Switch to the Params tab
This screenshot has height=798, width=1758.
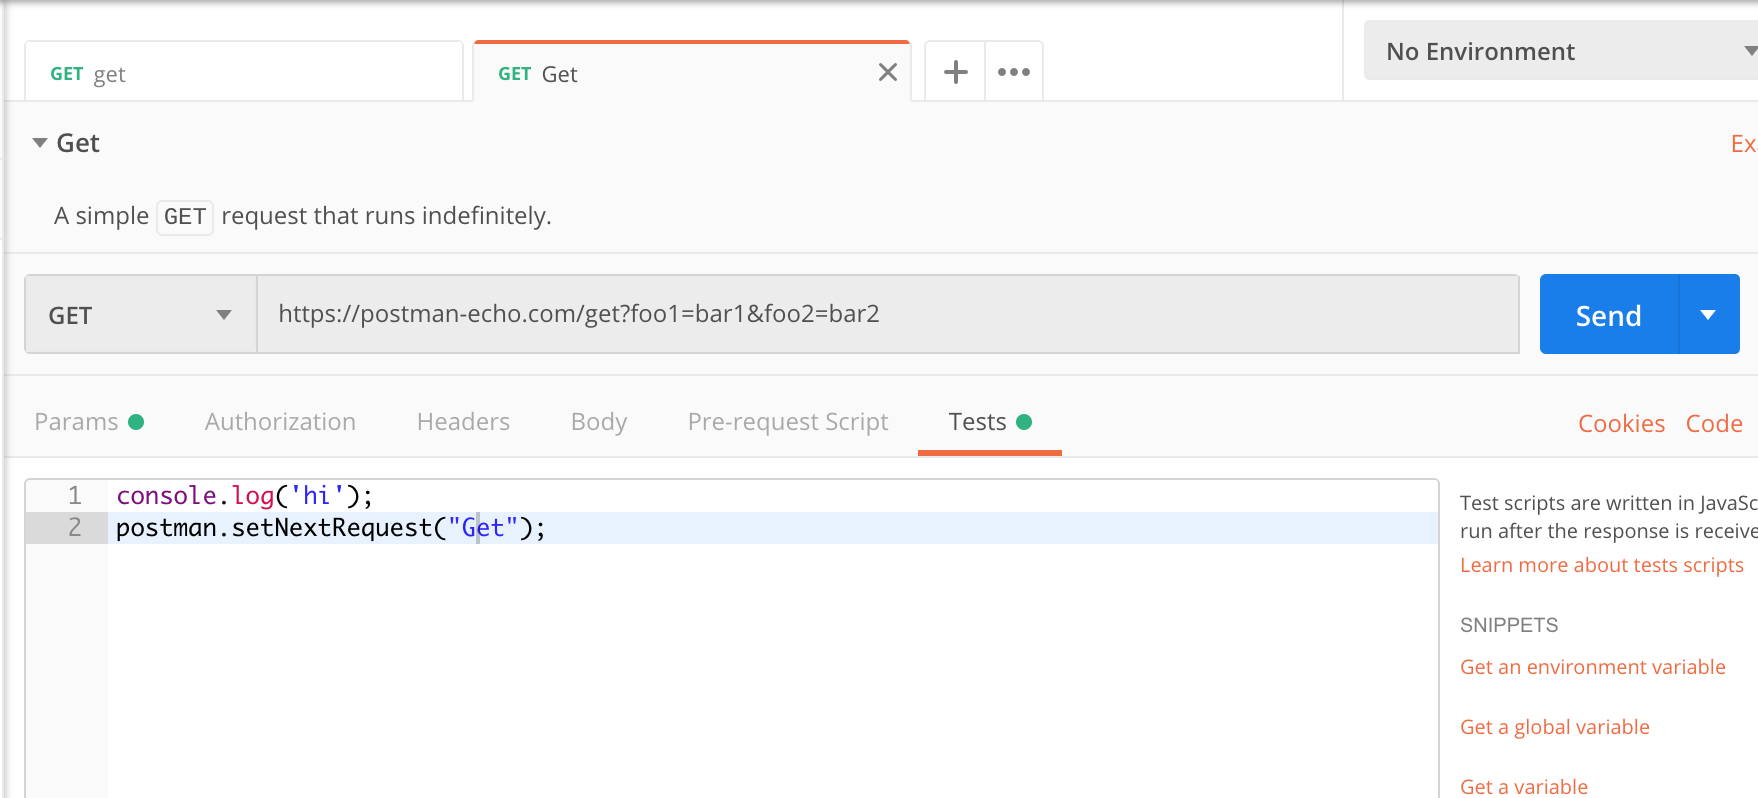89,422
